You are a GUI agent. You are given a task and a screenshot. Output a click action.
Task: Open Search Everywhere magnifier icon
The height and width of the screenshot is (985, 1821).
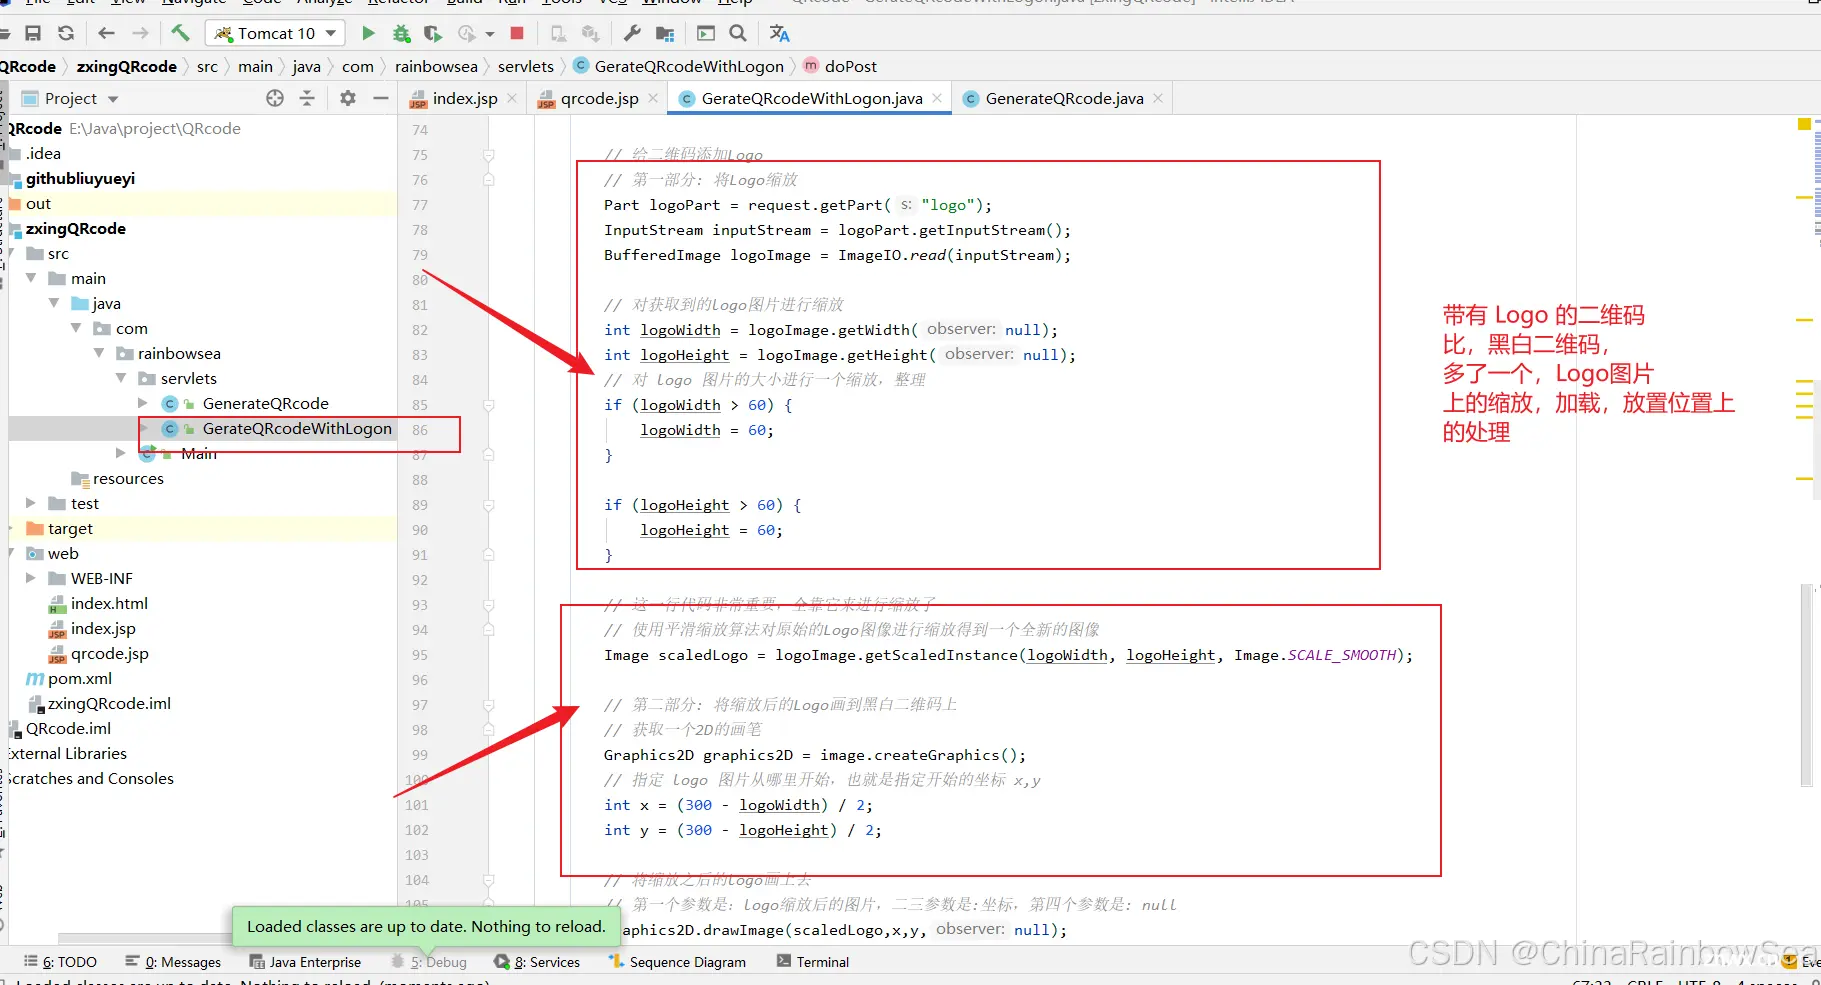(x=738, y=33)
